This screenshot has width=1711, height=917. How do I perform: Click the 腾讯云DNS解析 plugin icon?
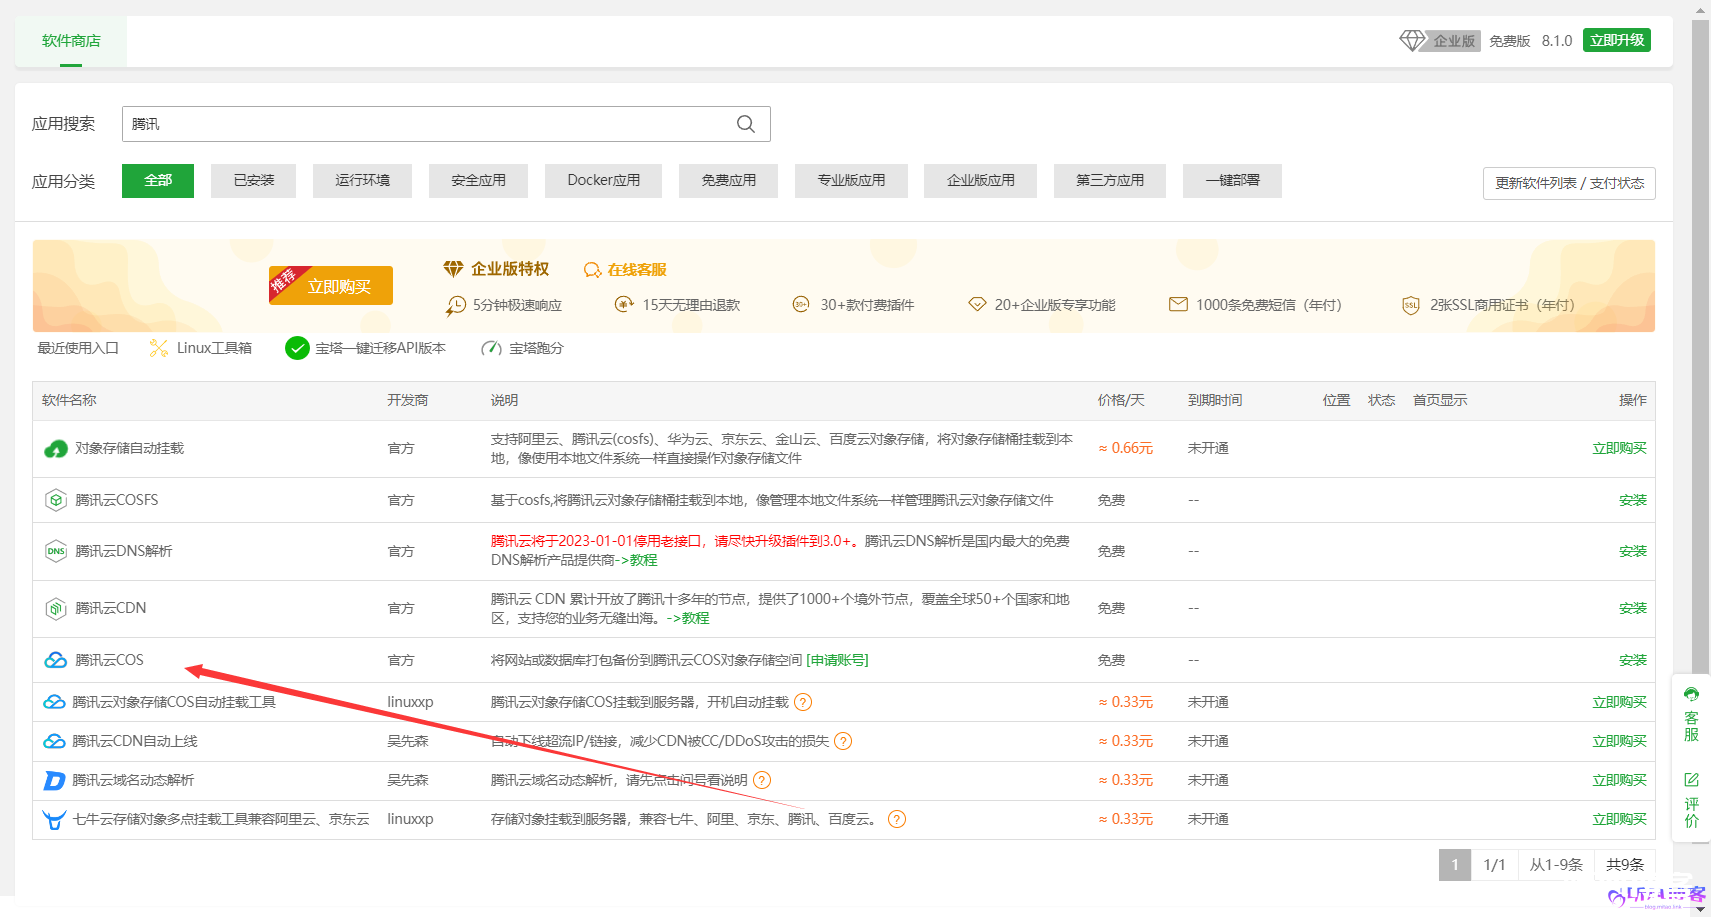tap(56, 551)
